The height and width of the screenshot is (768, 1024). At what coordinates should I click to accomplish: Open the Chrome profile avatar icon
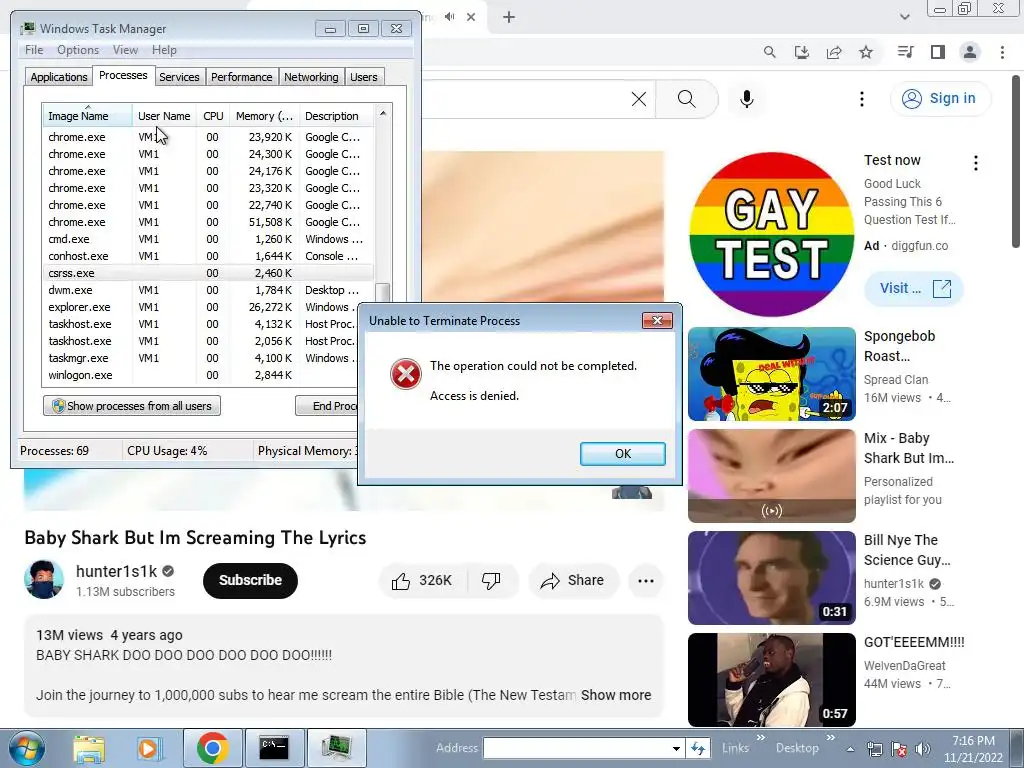click(970, 52)
